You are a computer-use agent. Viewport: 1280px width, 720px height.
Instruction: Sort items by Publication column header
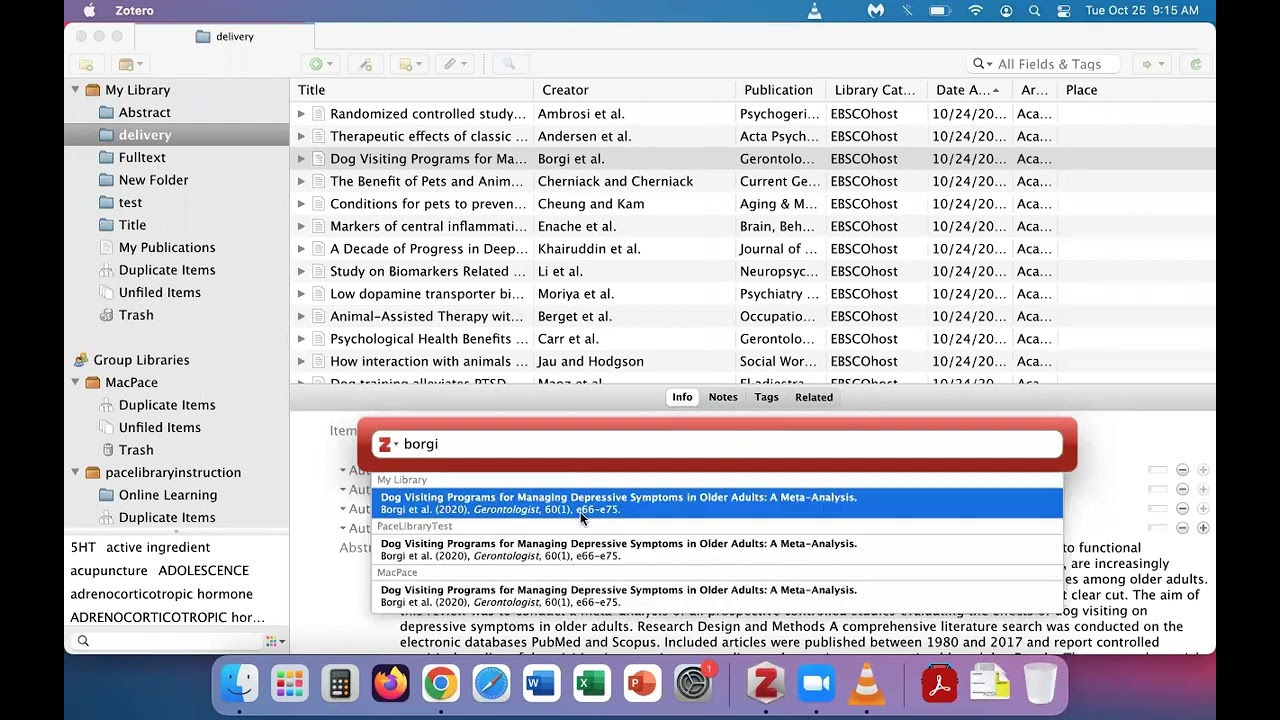(779, 90)
